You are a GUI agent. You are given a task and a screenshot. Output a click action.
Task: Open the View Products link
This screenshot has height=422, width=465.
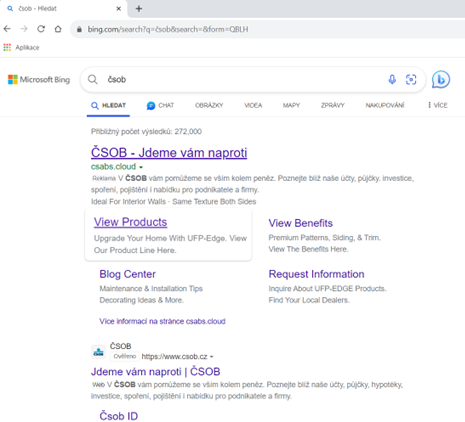(x=130, y=222)
